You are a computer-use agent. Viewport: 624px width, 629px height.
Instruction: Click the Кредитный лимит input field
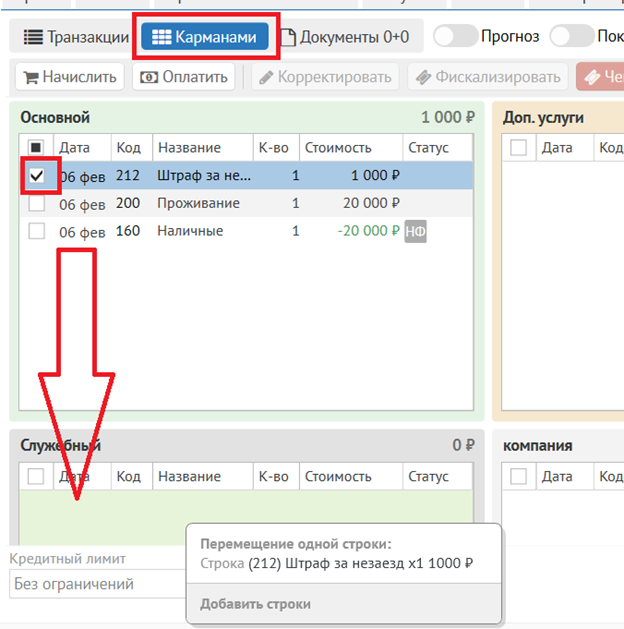pyautogui.click(x=95, y=583)
